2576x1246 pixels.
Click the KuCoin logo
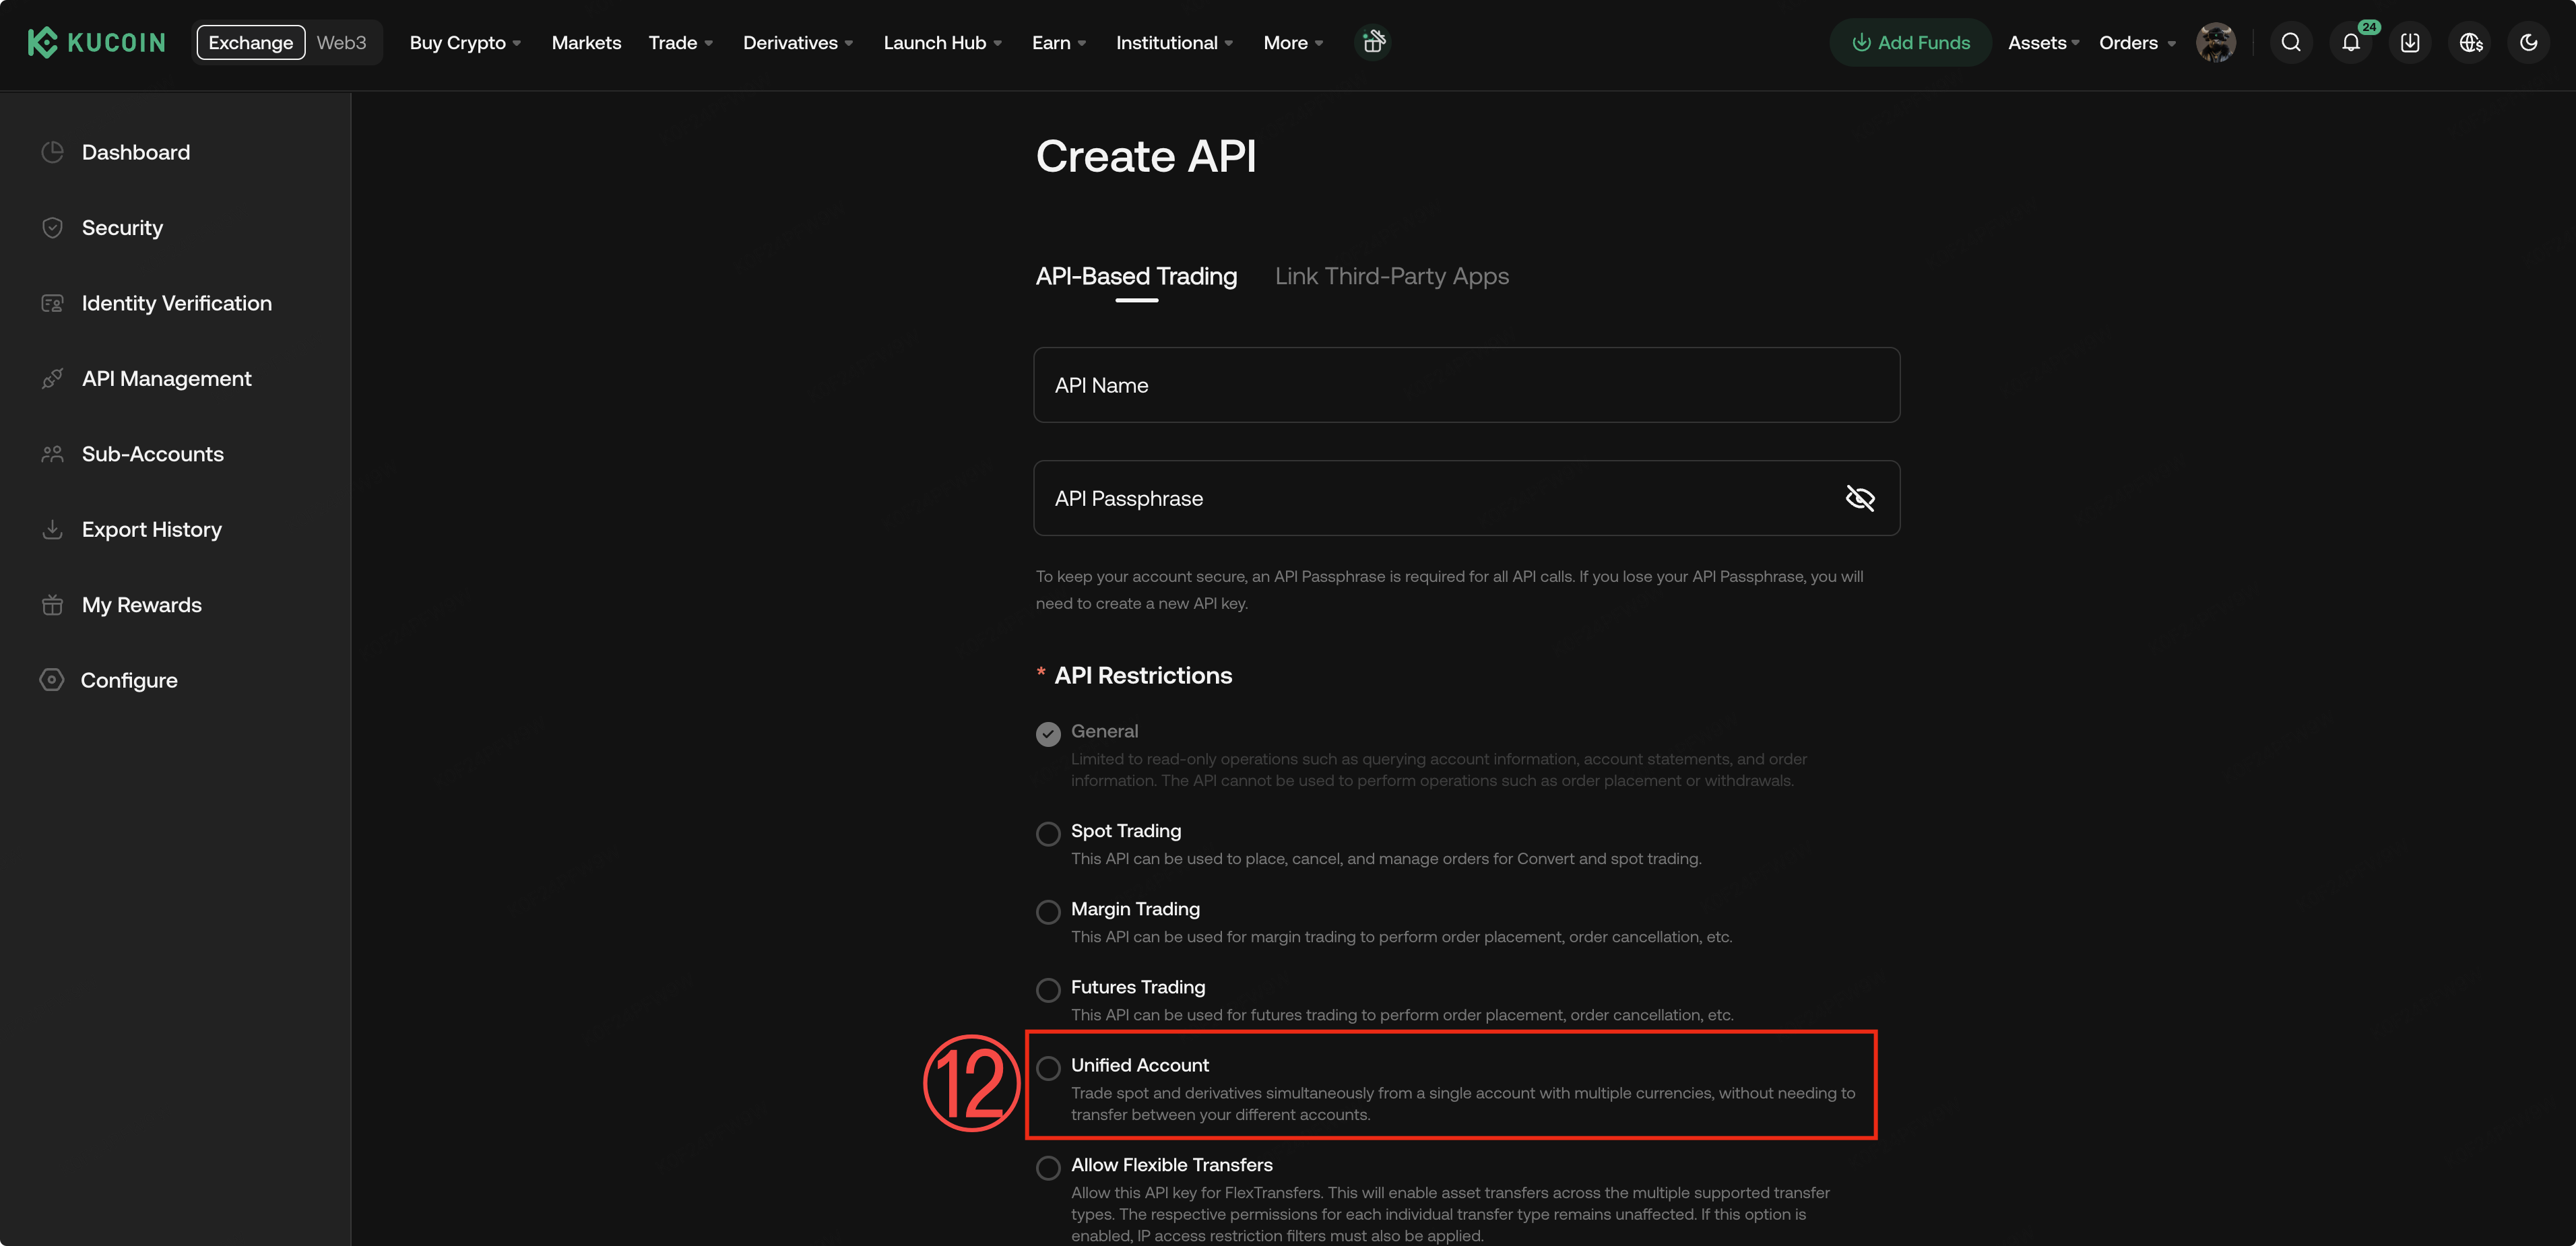pyautogui.click(x=97, y=43)
